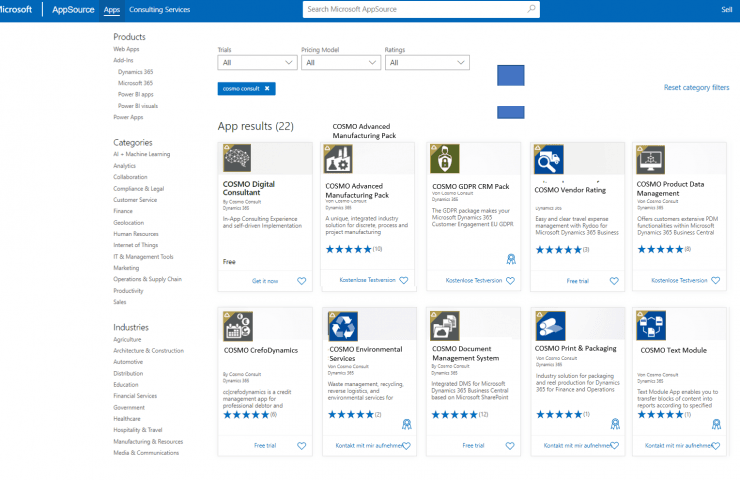
Task: Open the COSMO Digital Consultant app icon
Action: [x=237, y=159]
